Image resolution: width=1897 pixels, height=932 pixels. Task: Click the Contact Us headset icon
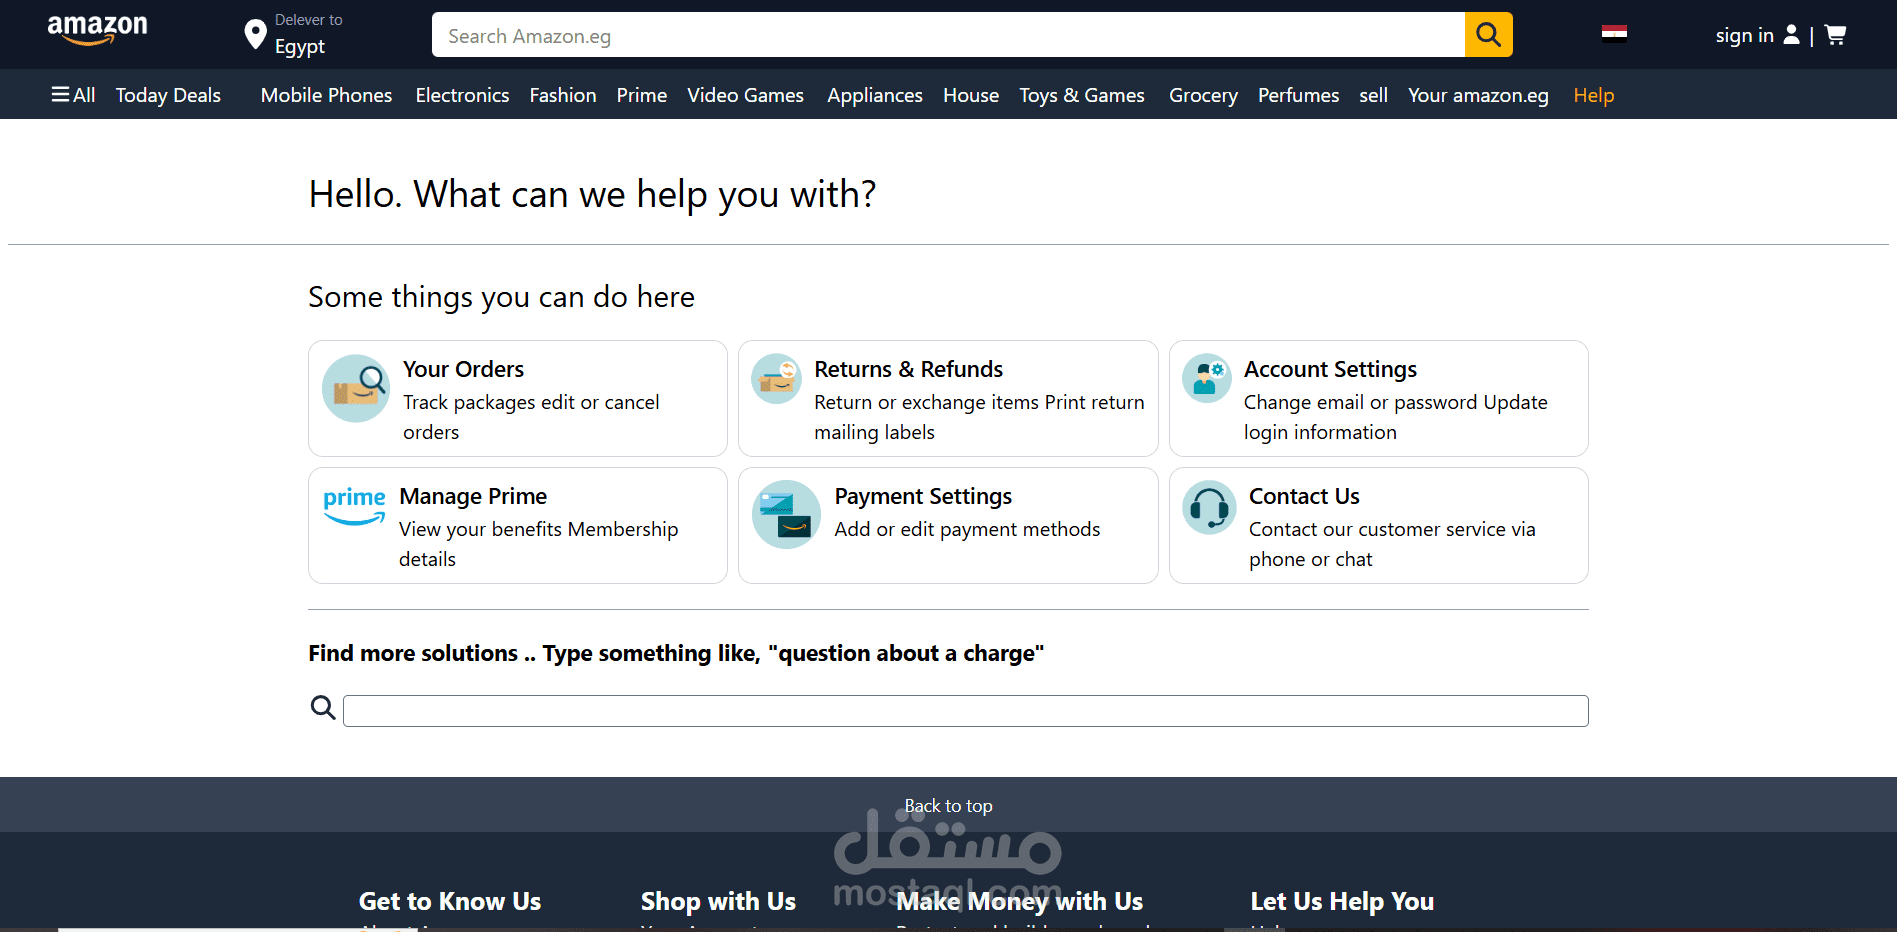1210,507
